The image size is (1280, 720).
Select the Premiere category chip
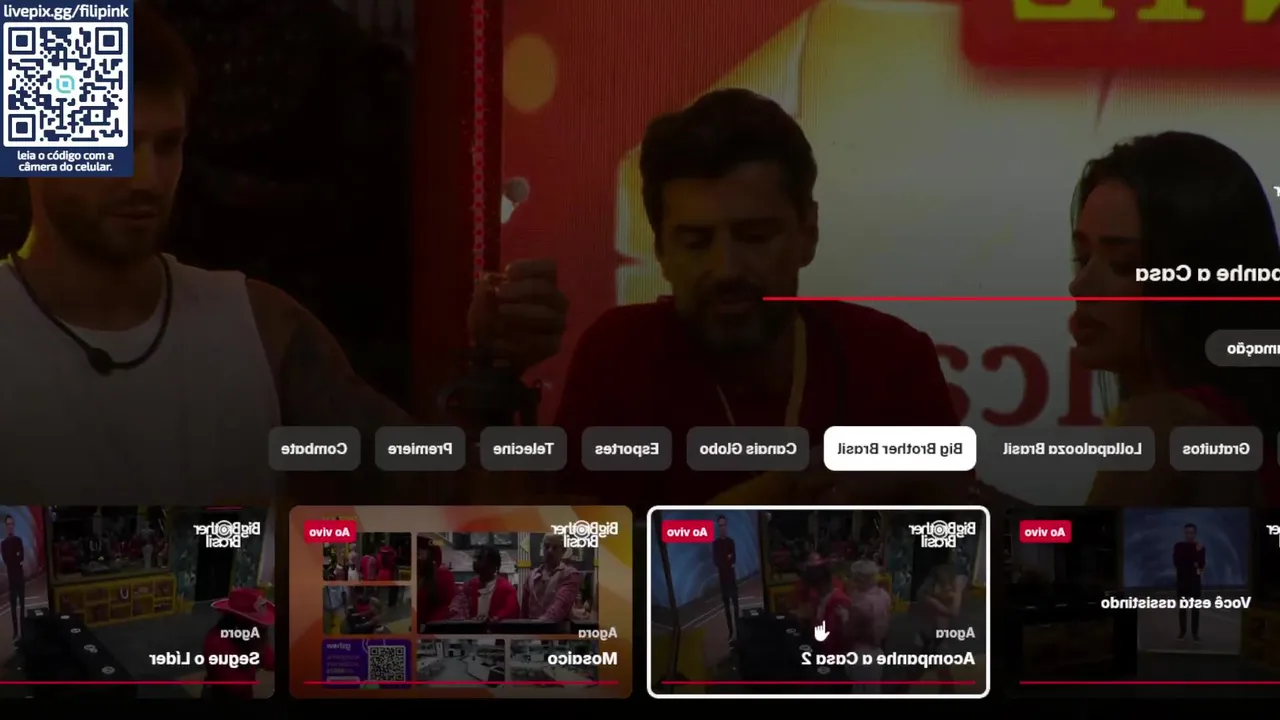(x=420, y=449)
